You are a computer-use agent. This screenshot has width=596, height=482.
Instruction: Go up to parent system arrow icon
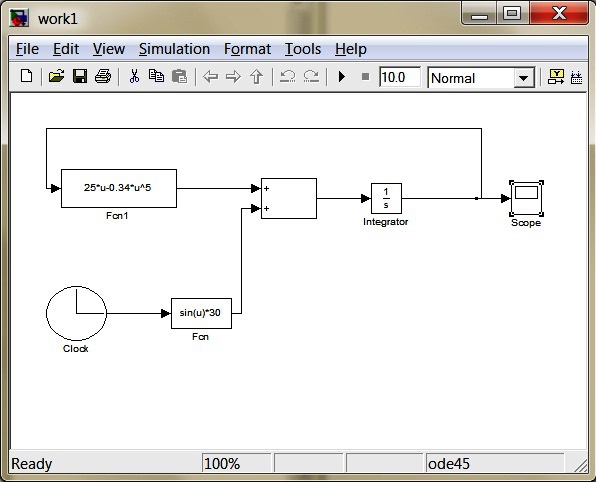(x=257, y=77)
